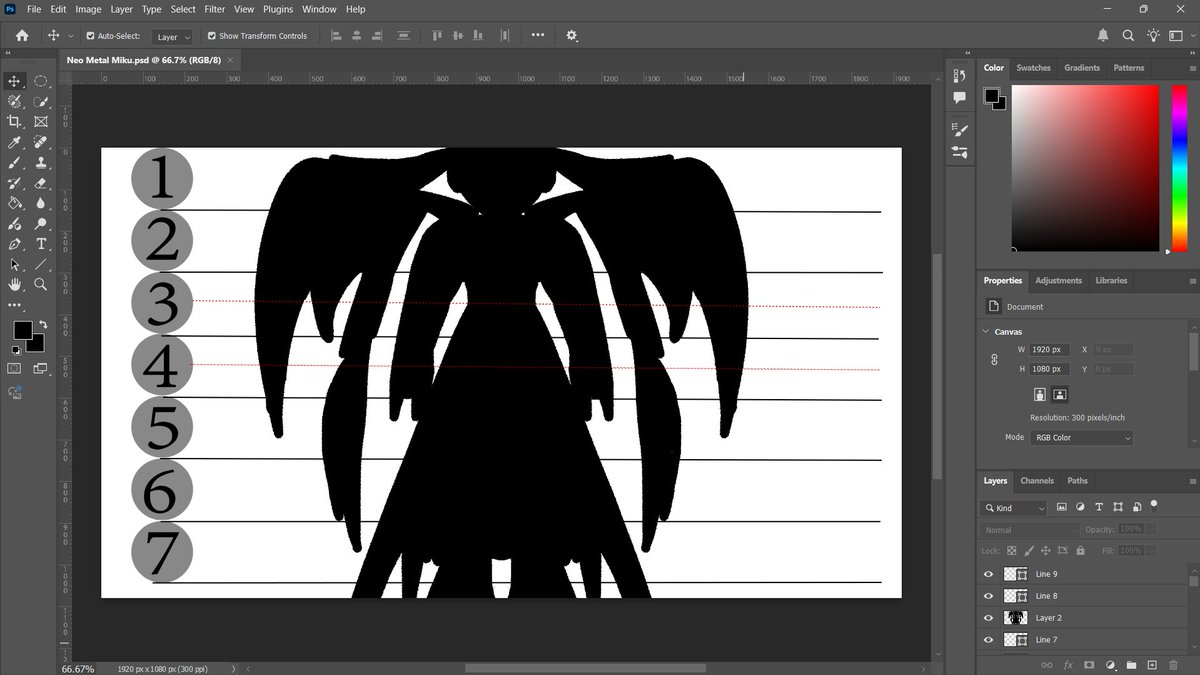Uncheck Show Transform Controls
This screenshot has width=1200, height=675.
click(x=211, y=36)
